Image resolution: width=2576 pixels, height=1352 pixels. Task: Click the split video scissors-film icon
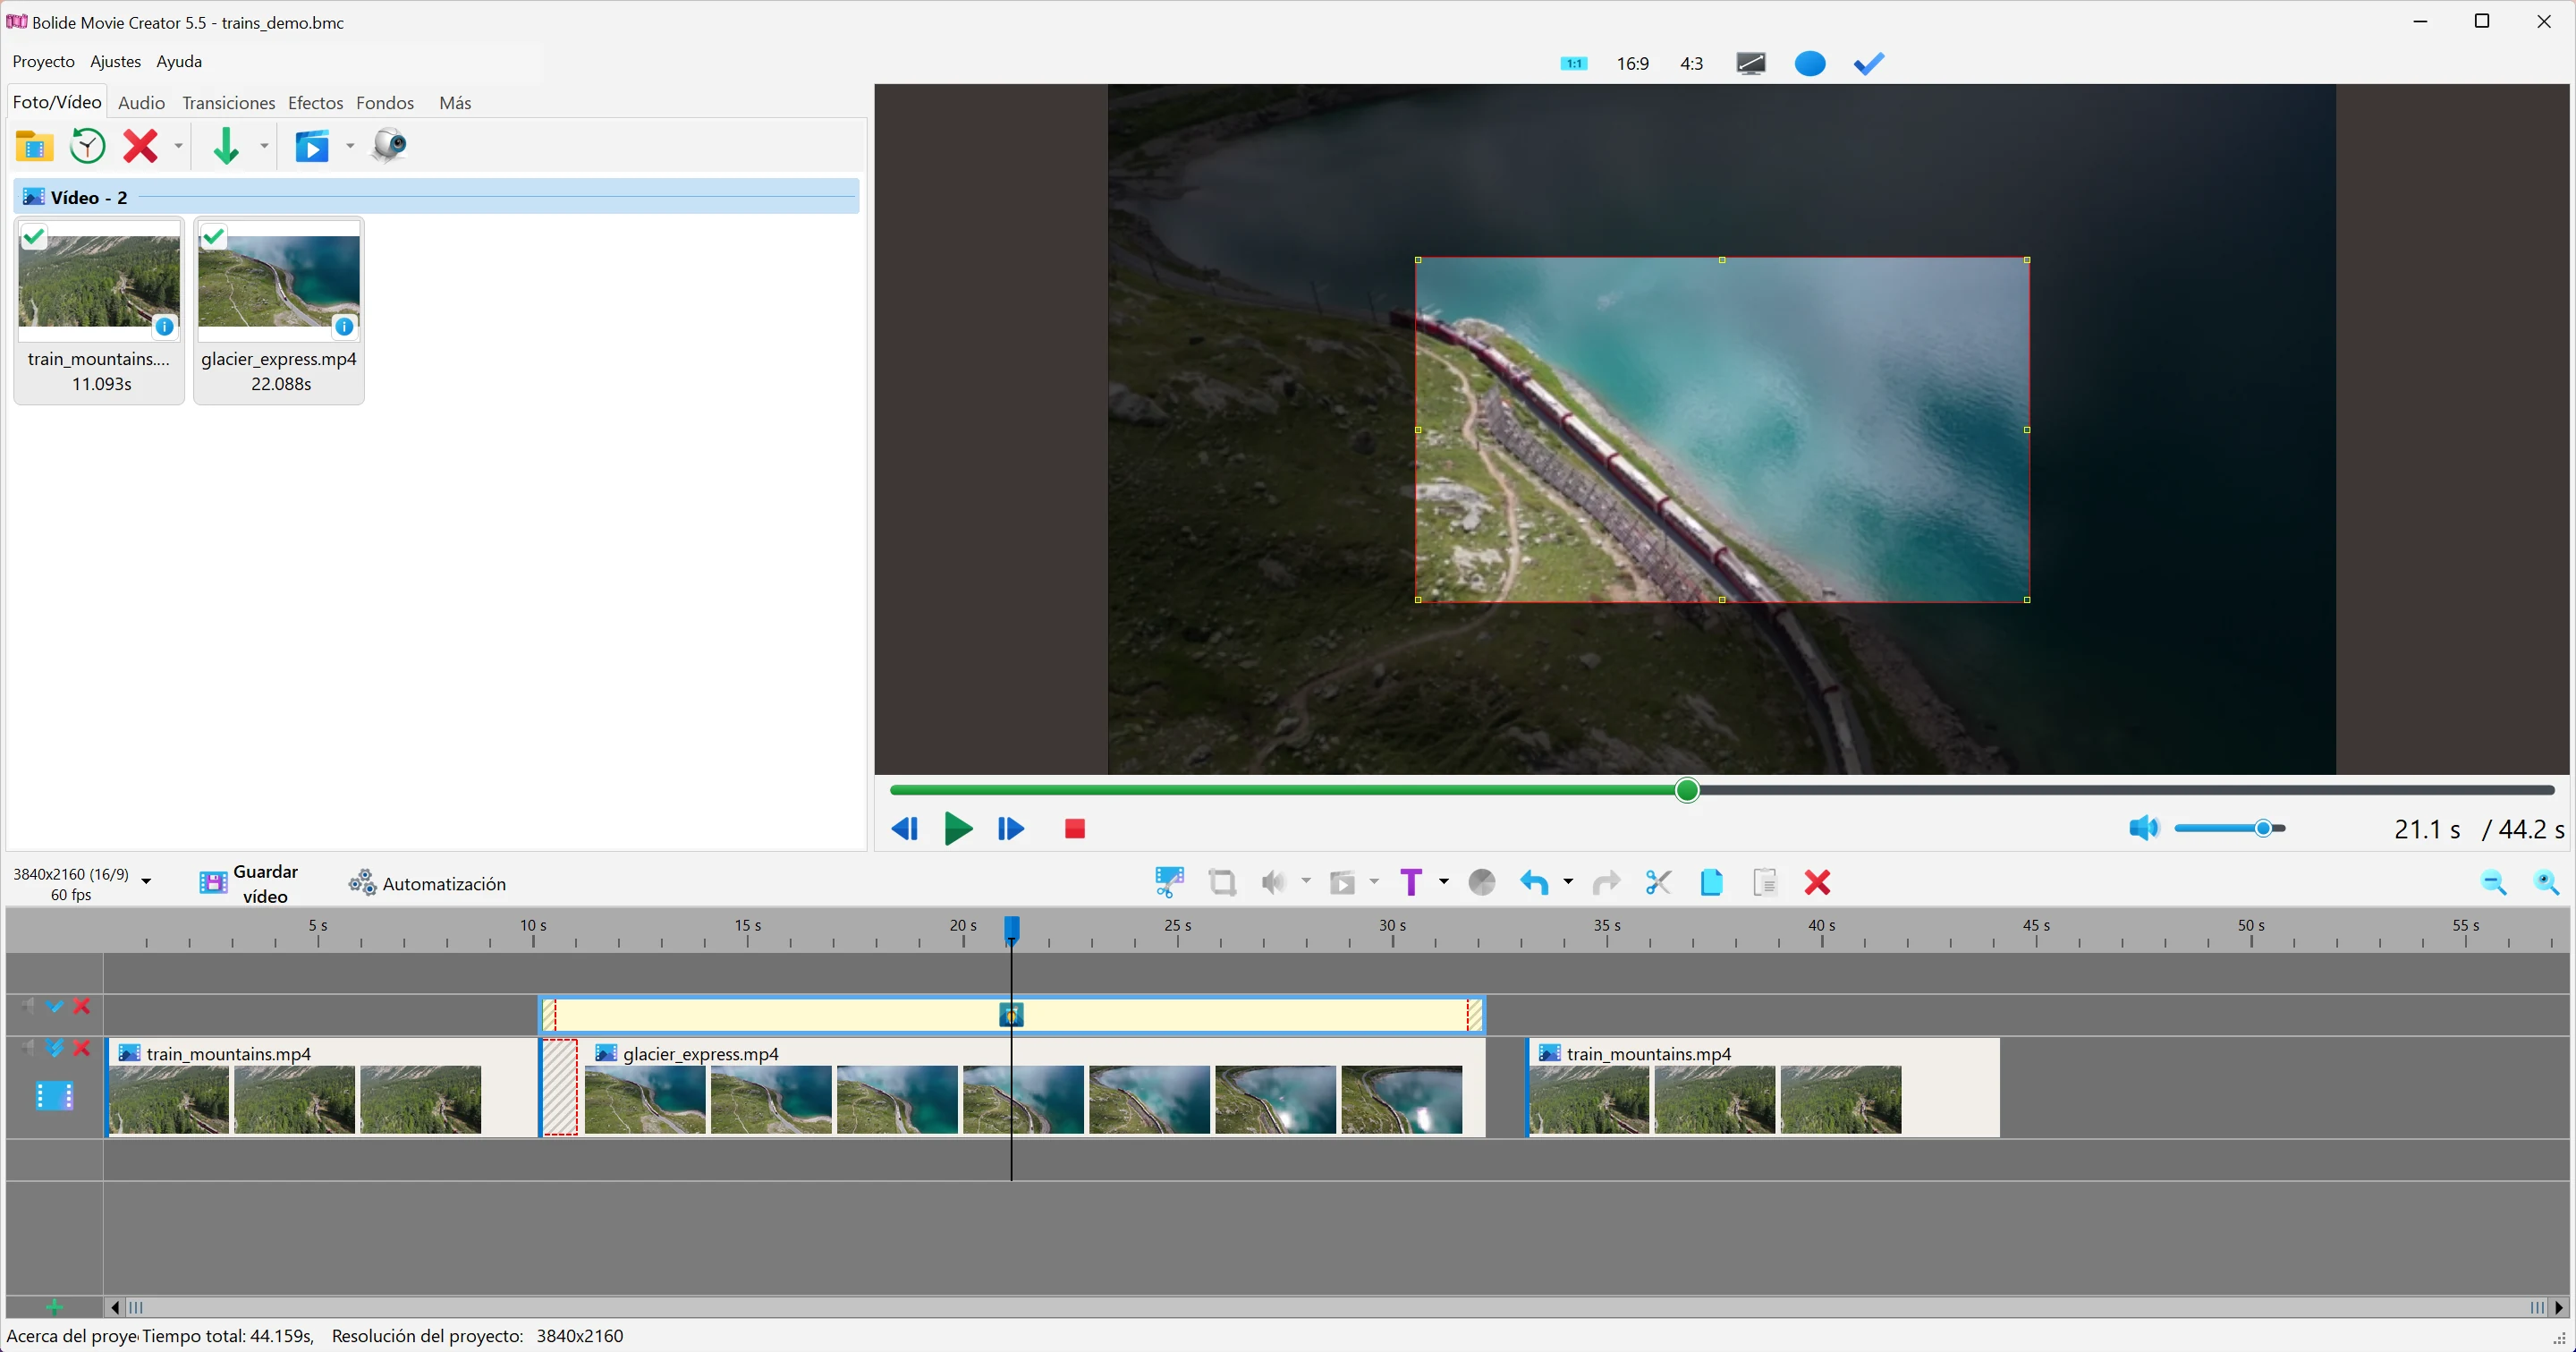(1169, 882)
